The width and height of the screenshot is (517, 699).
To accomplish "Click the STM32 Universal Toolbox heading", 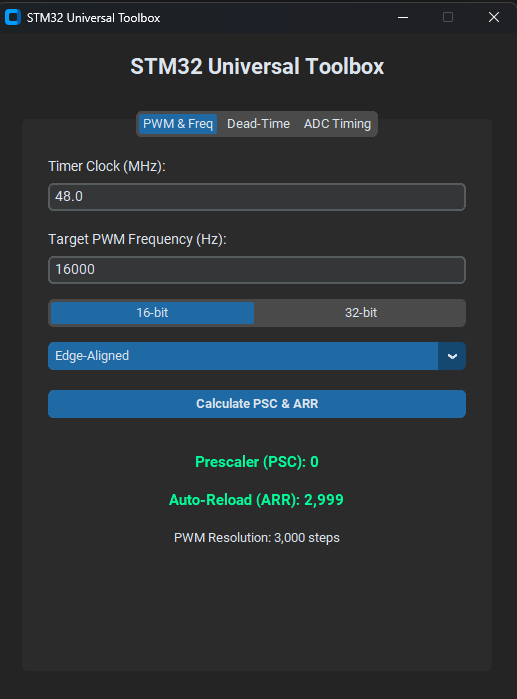I will pos(257,67).
